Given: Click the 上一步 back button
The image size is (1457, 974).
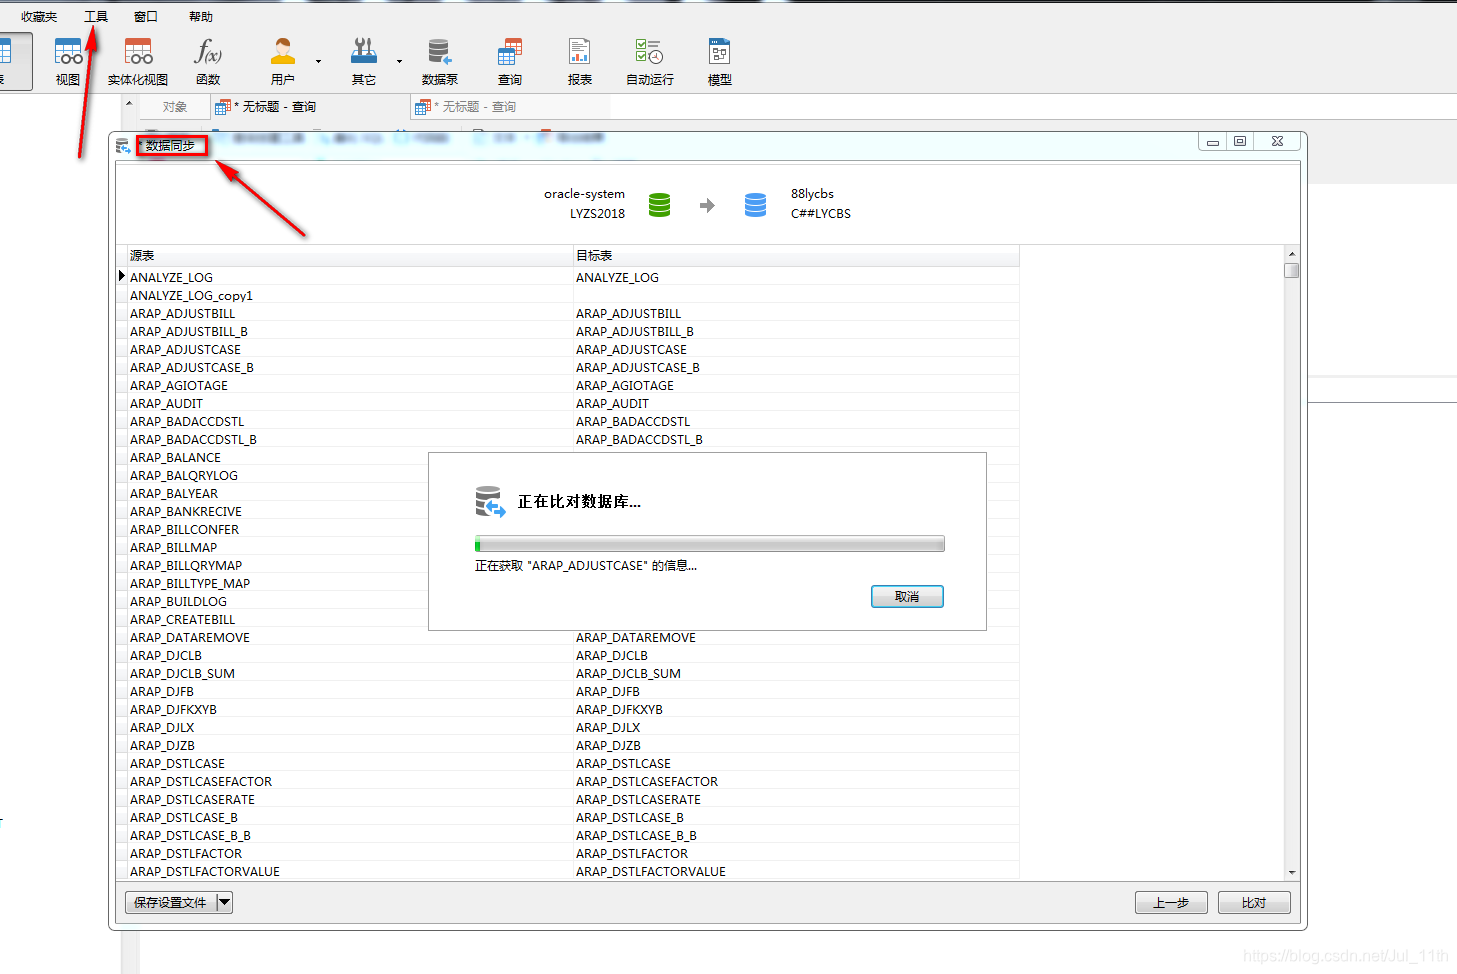Looking at the screenshot, I should point(1171,903).
